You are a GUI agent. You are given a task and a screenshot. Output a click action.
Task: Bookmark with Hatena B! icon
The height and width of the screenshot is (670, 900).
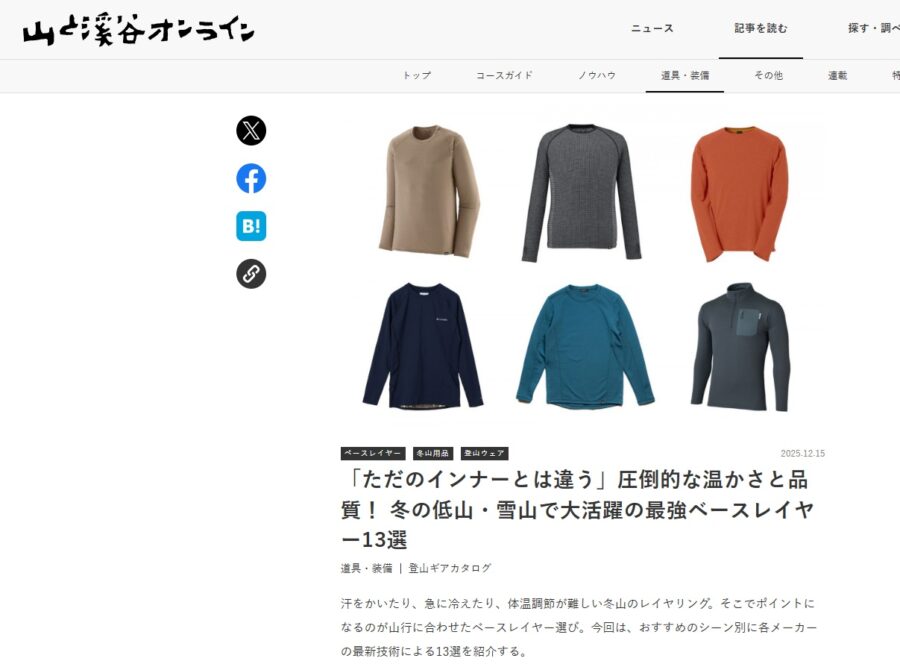pyautogui.click(x=251, y=226)
